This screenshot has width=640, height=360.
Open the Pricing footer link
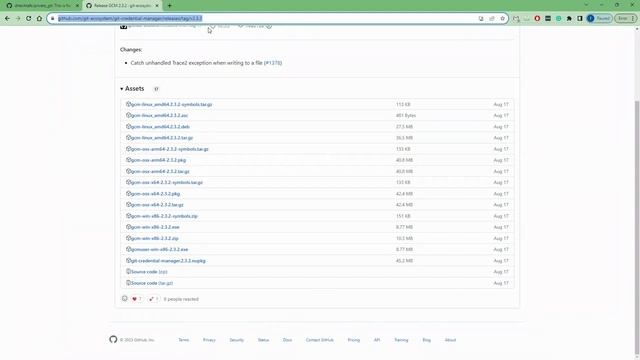tap(354, 340)
